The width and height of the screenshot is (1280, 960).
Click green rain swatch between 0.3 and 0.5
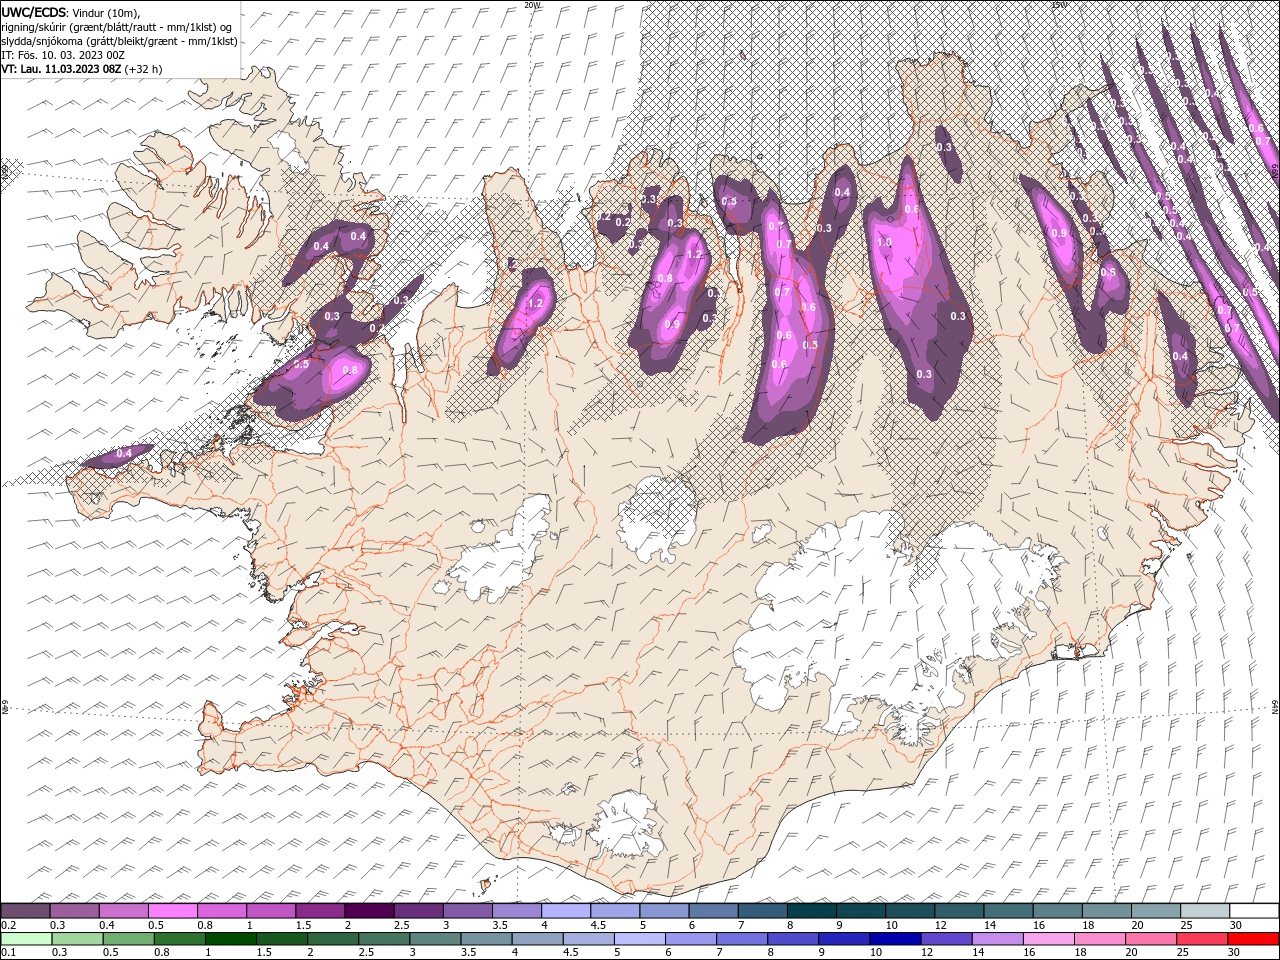click(x=75, y=939)
